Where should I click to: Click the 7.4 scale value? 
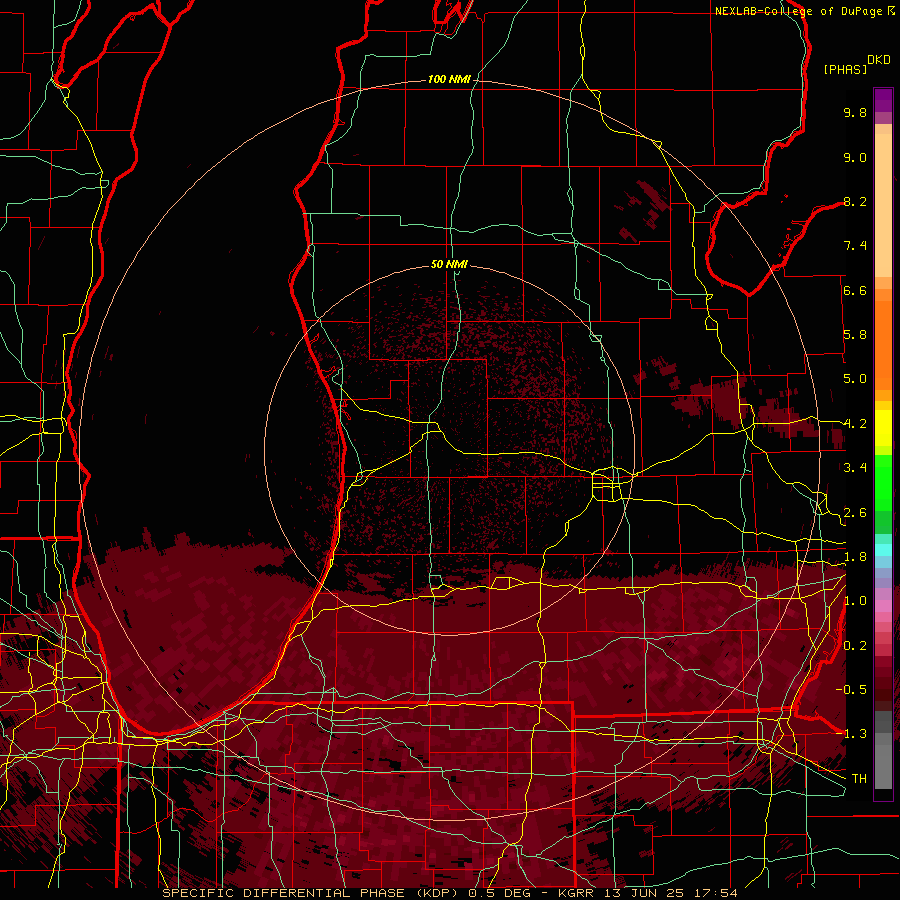coord(855,246)
